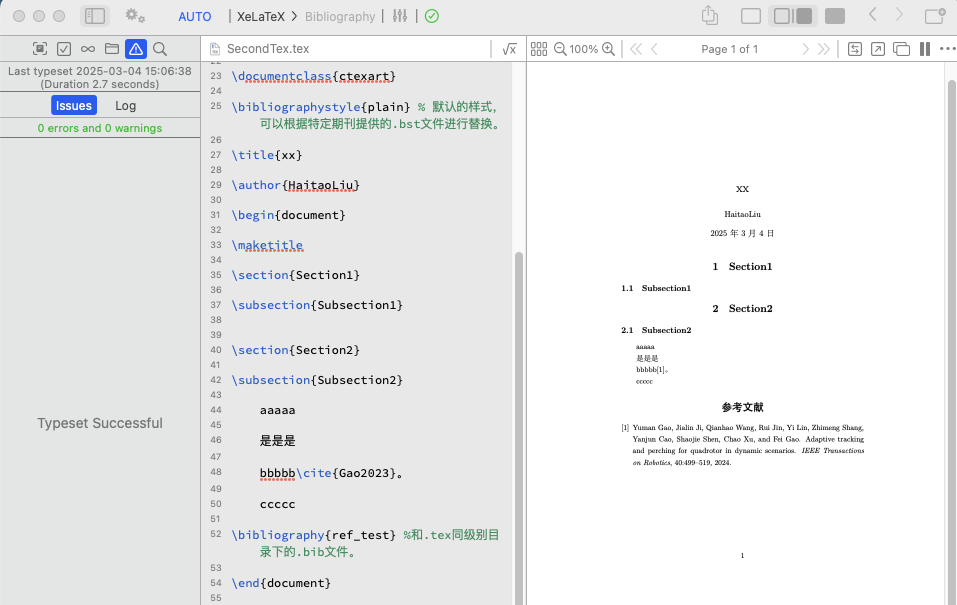The image size is (957, 605).
Task: Go to the next PDF page
Action: tap(805, 49)
